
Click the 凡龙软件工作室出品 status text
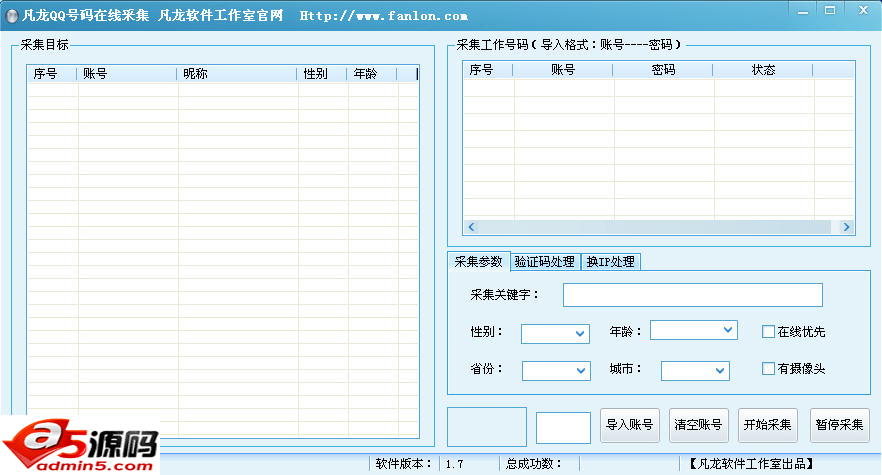click(x=752, y=464)
